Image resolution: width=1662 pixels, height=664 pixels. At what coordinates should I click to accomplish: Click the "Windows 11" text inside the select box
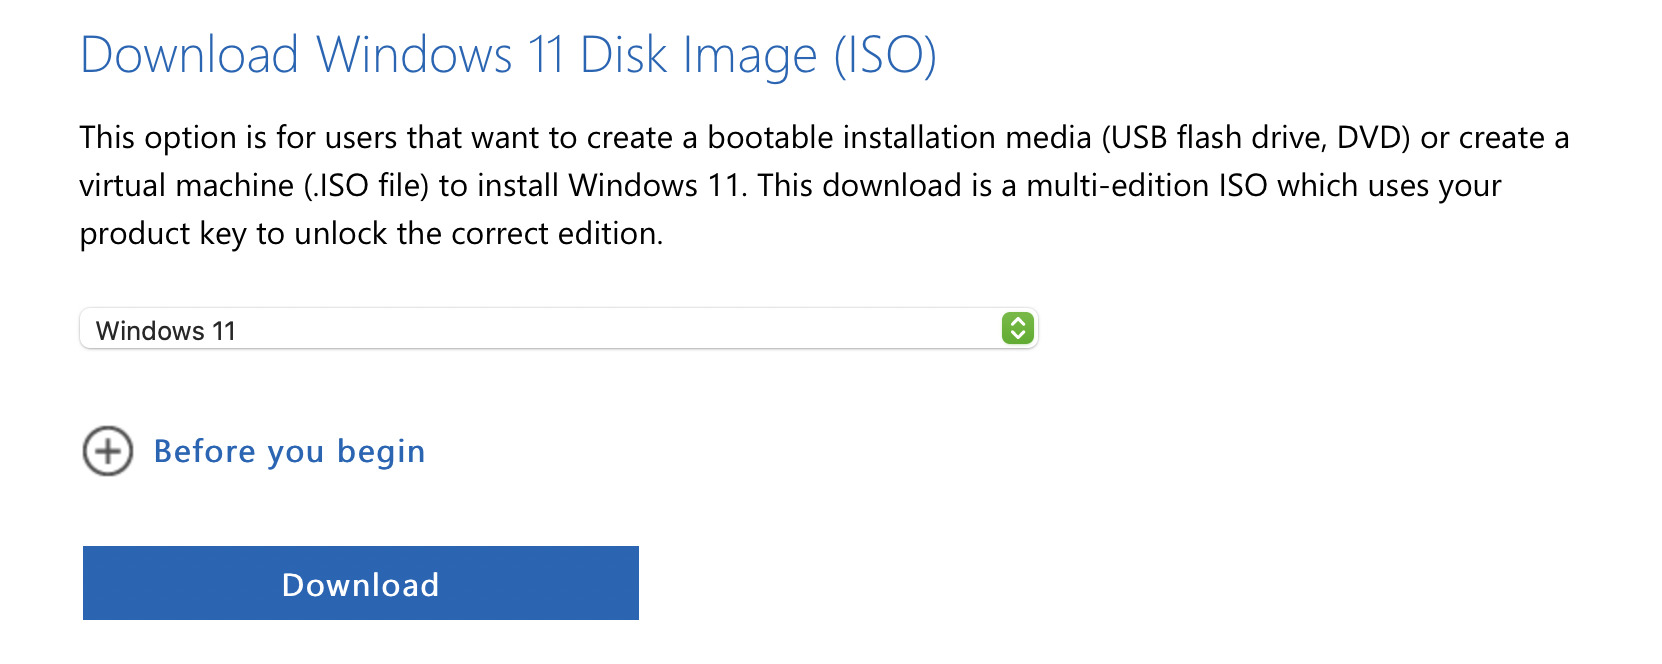click(x=166, y=331)
